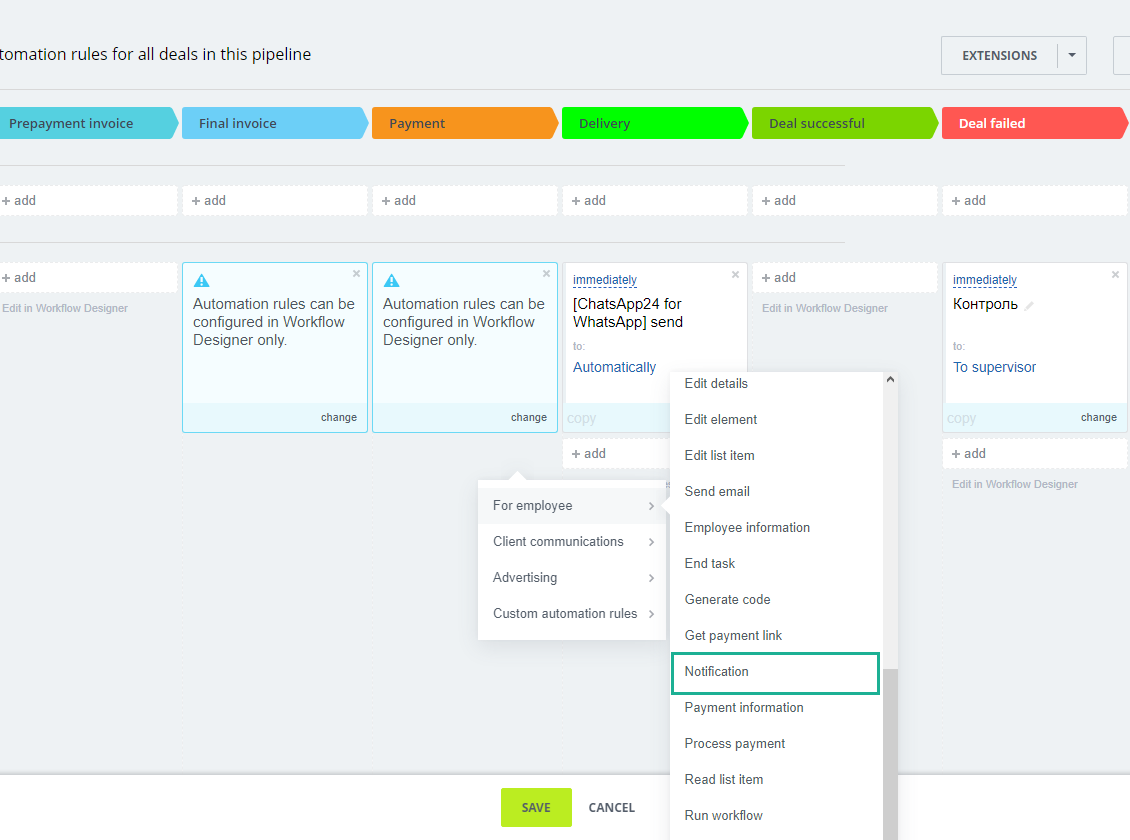Click the pencil icon next to Контроль
Image resolution: width=1130 pixels, height=840 pixels.
[x=1030, y=306]
